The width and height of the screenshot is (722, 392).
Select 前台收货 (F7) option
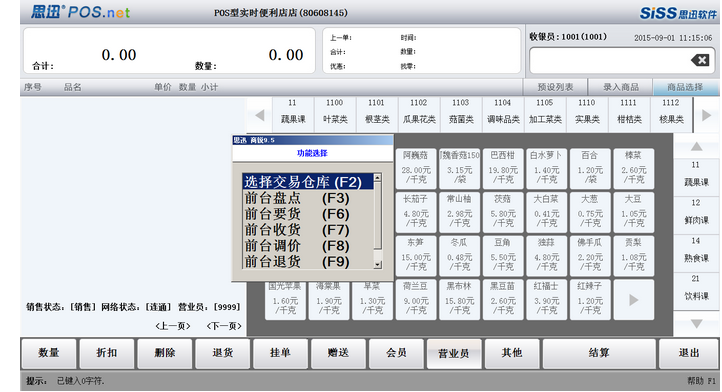[308, 229]
